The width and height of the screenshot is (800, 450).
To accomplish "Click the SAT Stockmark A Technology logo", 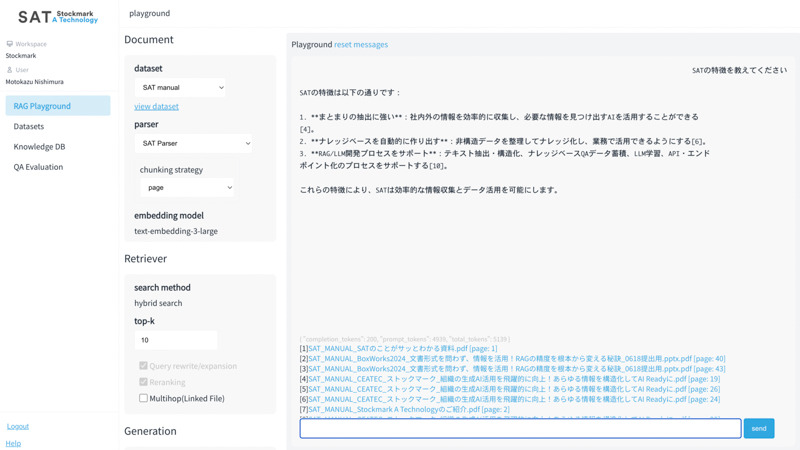I will tap(58, 17).
